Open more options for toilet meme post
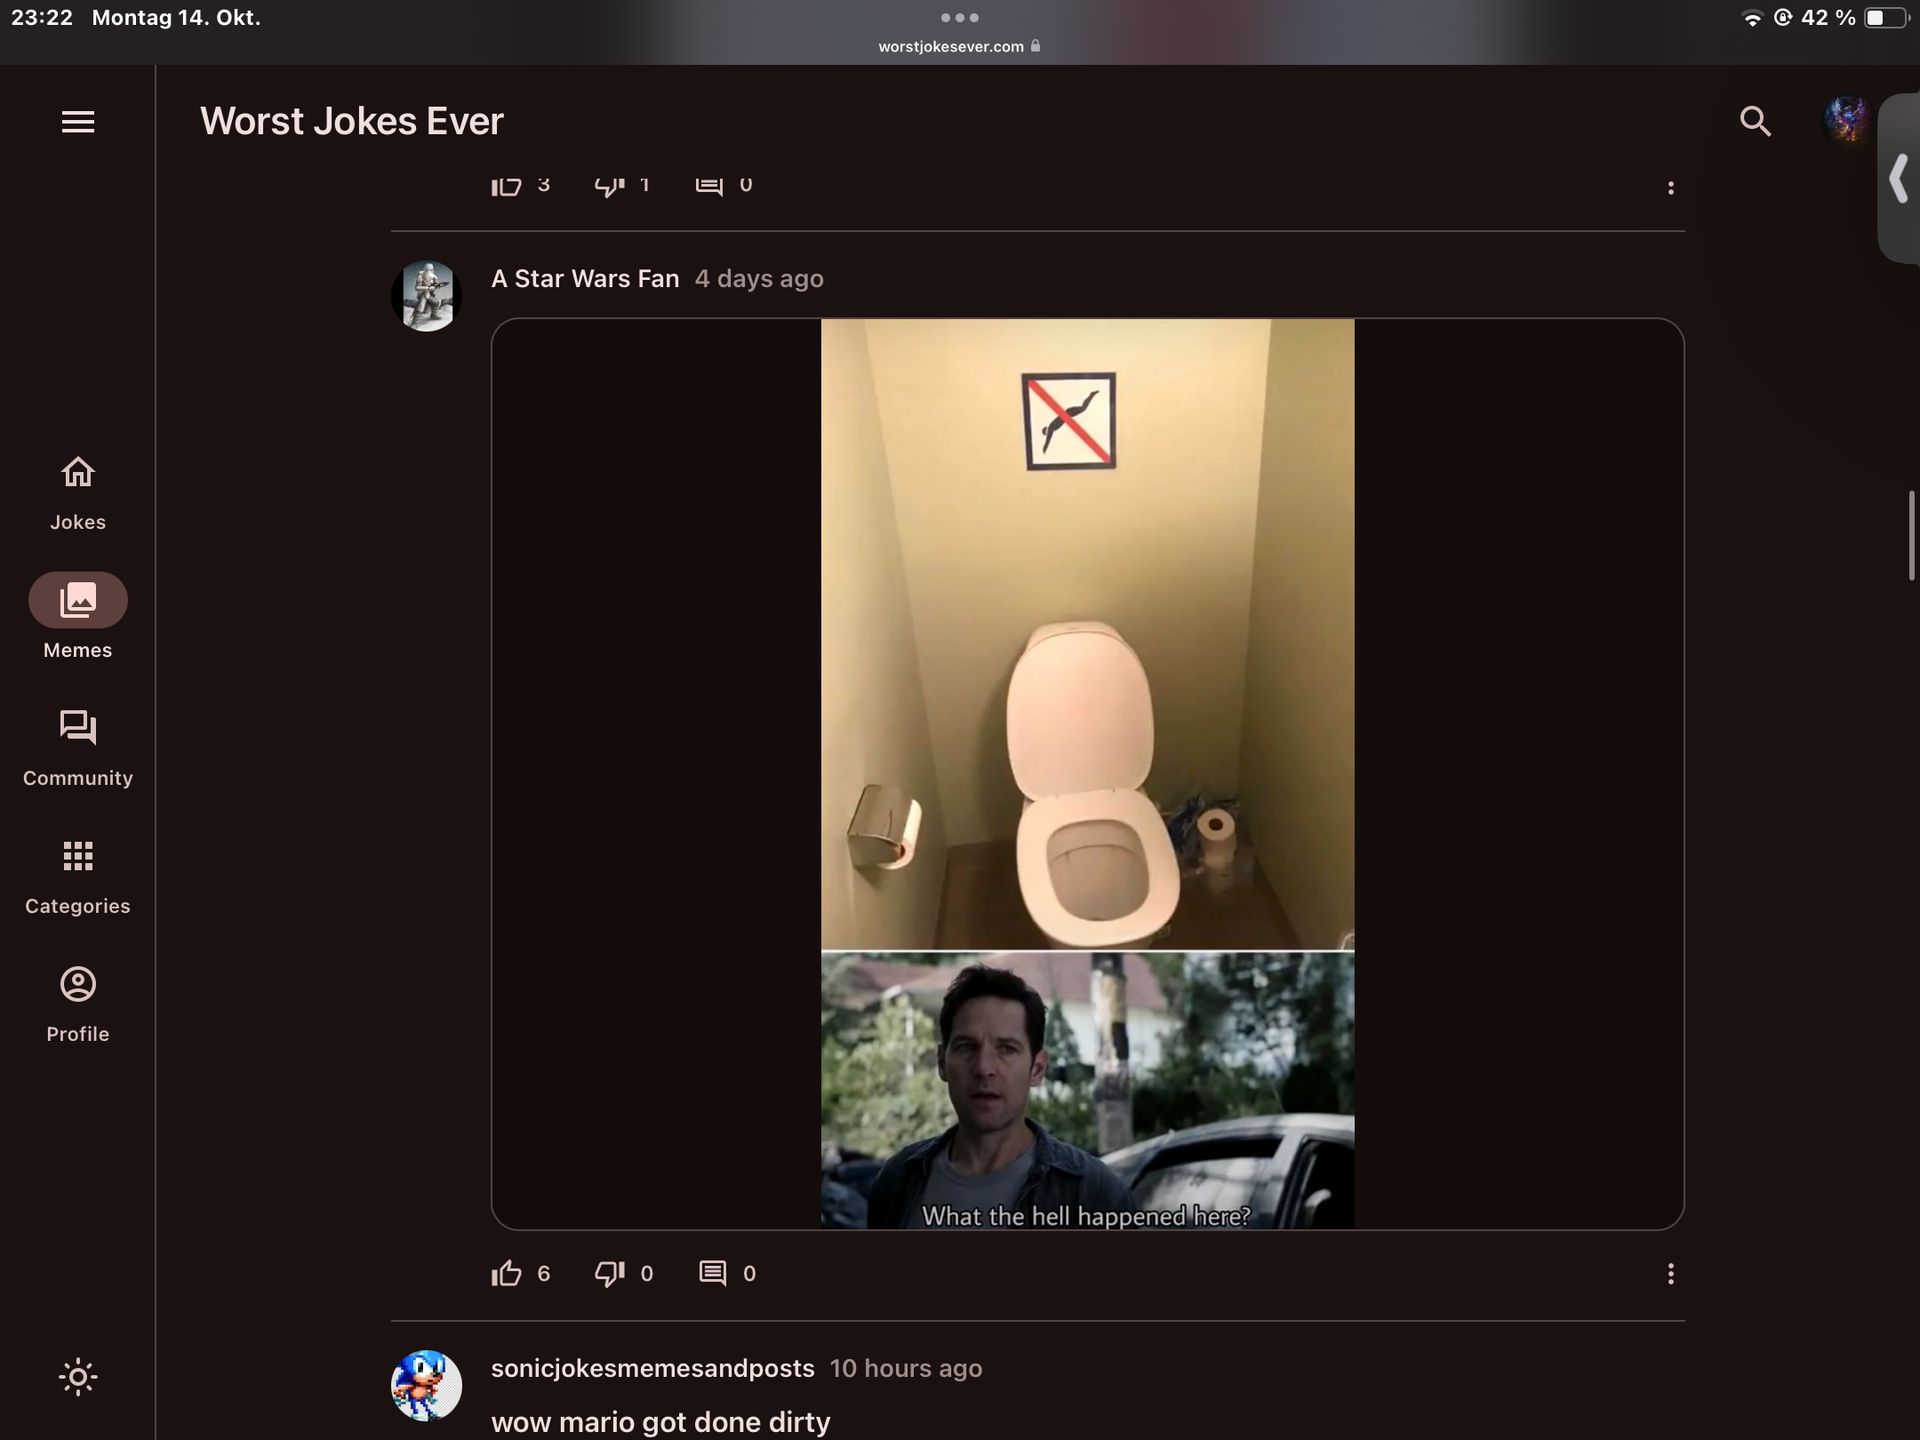This screenshot has height=1440, width=1920. (1670, 1273)
